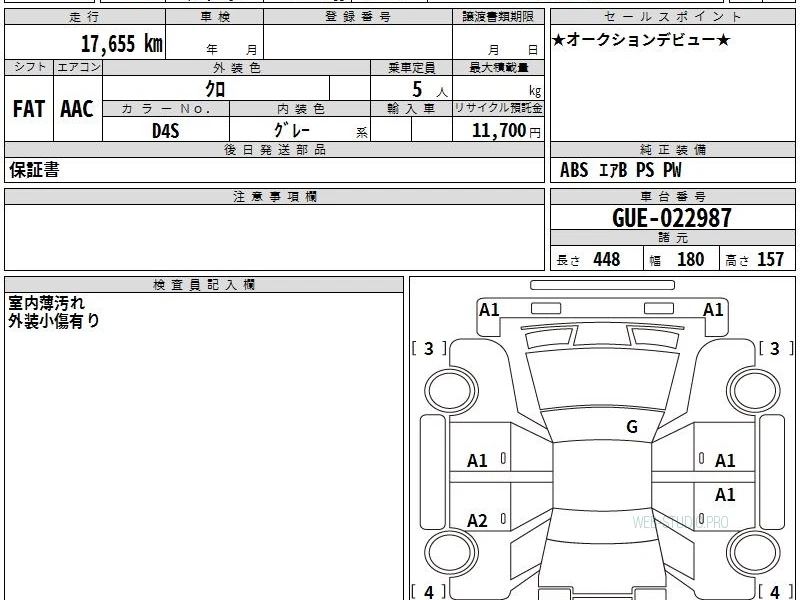Click the 検査員記入欄 header
The width and height of the screenshot is (800, 600).
click(x=204, y=285)
